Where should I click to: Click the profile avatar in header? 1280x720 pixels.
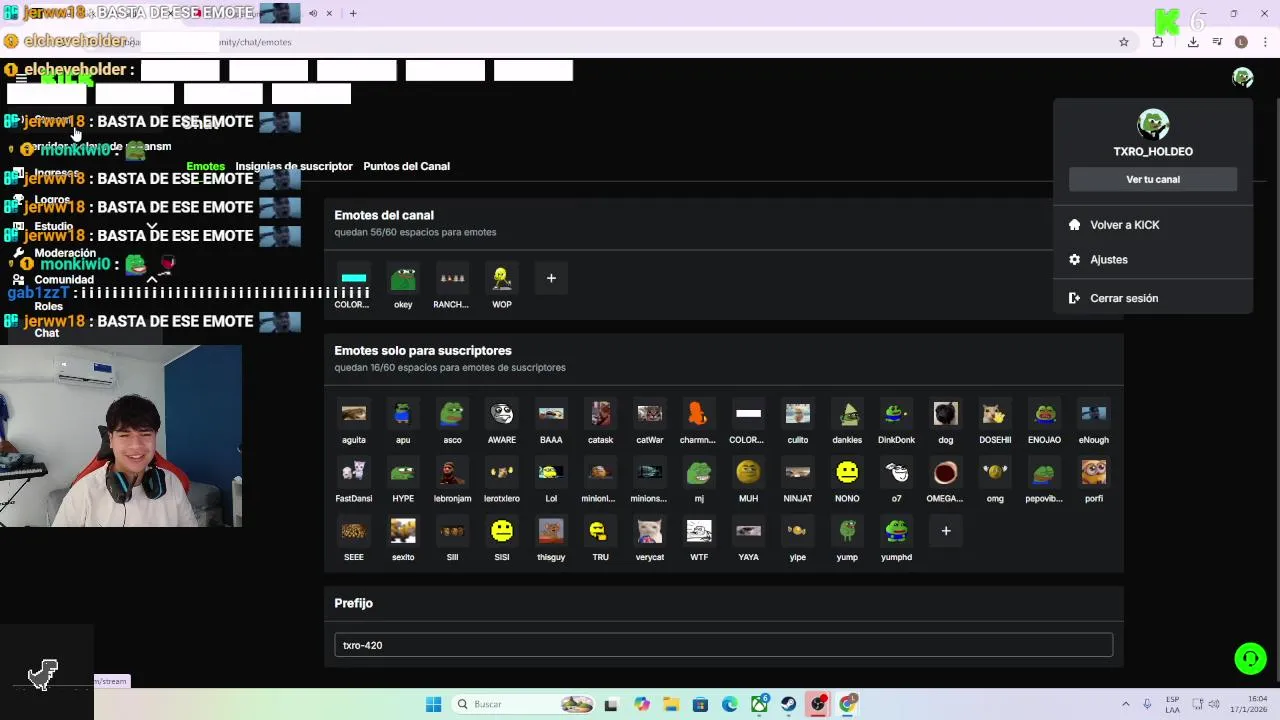tap(1243, 77)
